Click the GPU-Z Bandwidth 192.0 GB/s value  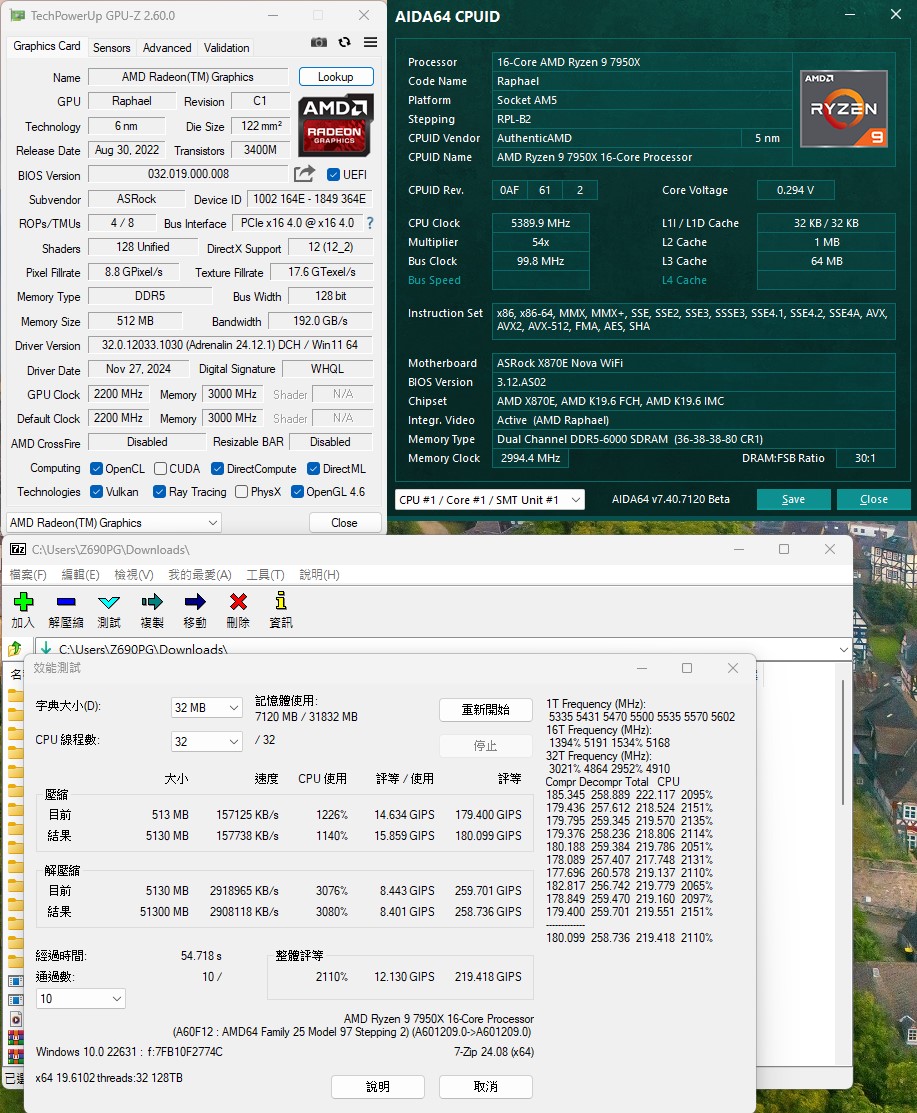tap(320, 322)
